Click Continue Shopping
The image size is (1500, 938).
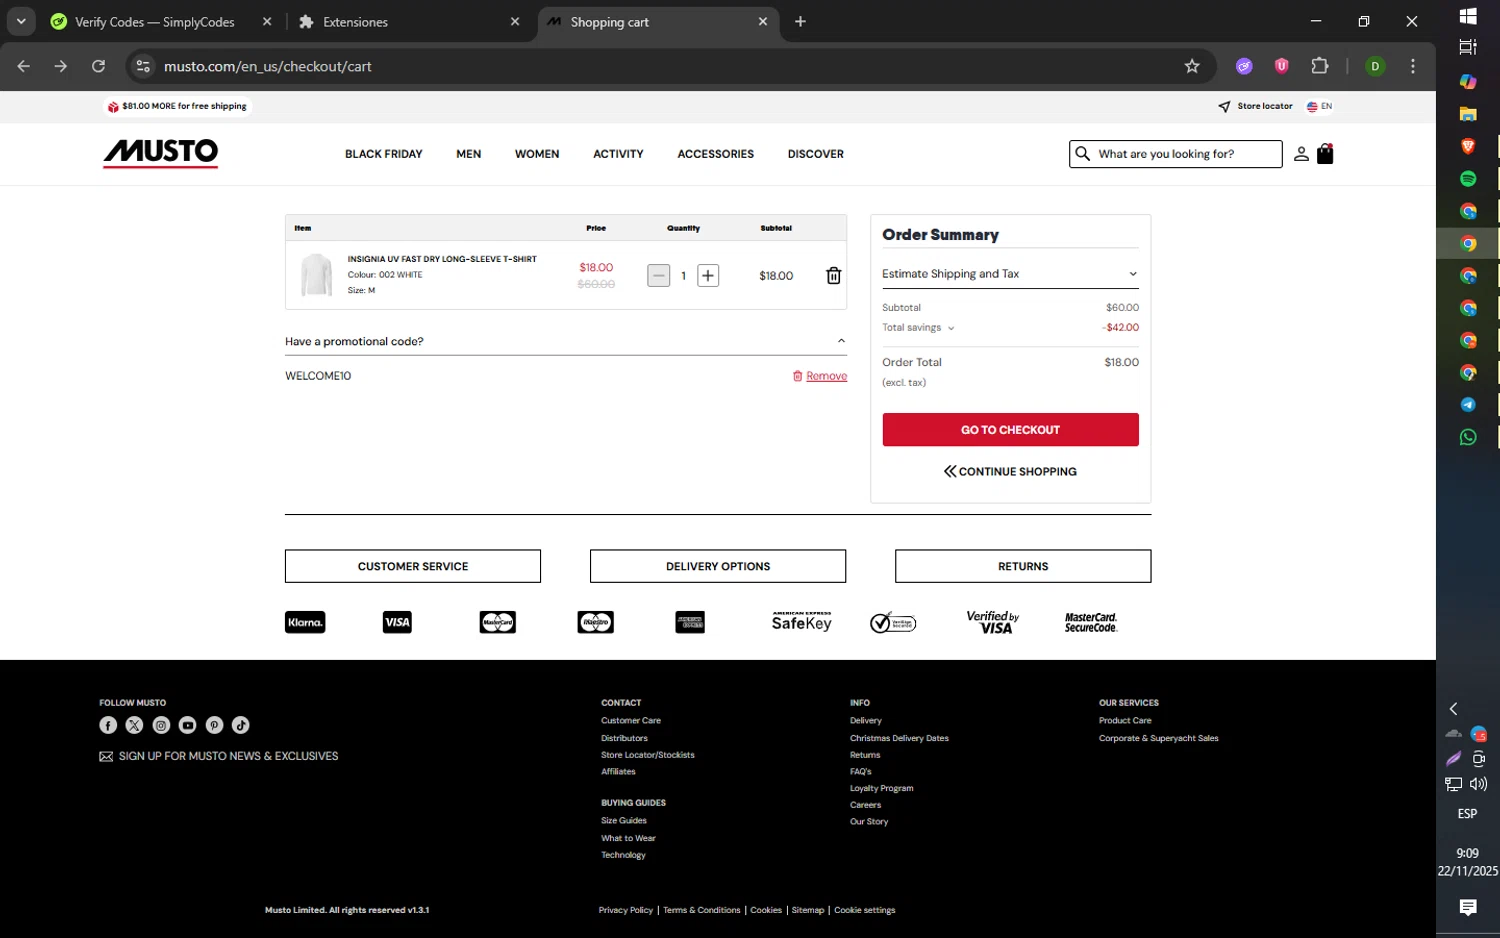tap(1010, 472)
